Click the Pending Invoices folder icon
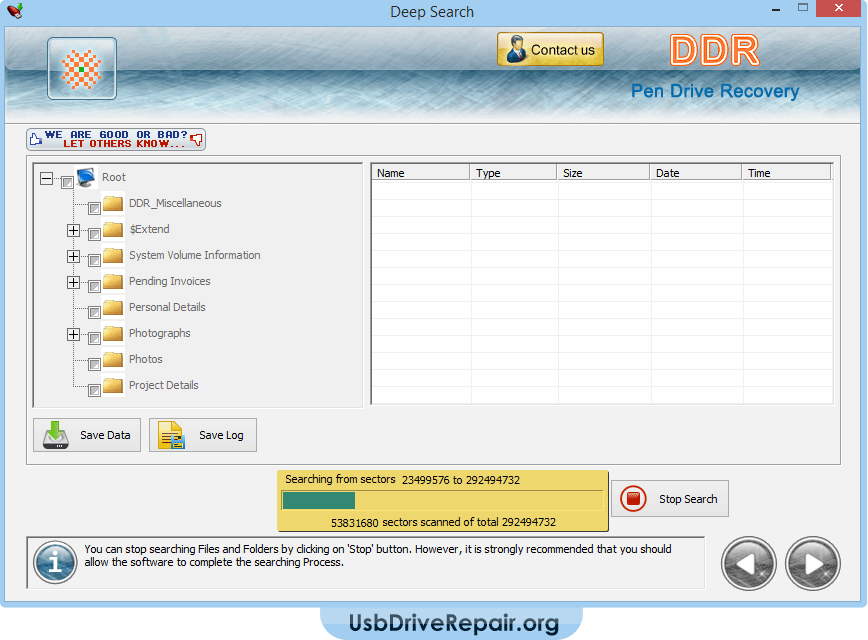 (x=113, y=281)
